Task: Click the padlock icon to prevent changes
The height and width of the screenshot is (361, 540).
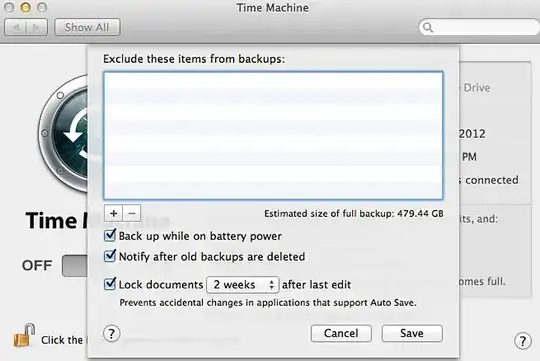Action: tap(24, 336)
